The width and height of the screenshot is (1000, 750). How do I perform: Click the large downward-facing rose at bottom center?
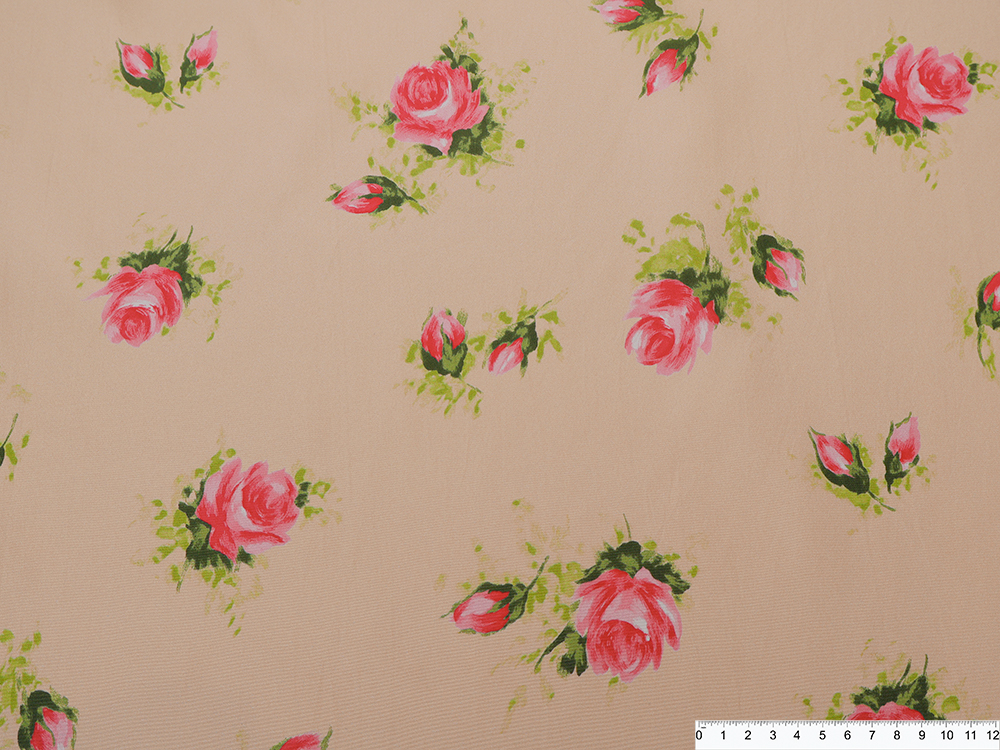627,619
